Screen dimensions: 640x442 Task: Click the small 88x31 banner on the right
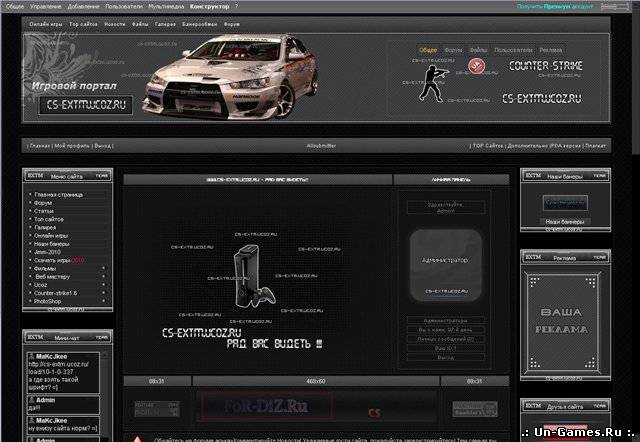[x=474, y=407]
